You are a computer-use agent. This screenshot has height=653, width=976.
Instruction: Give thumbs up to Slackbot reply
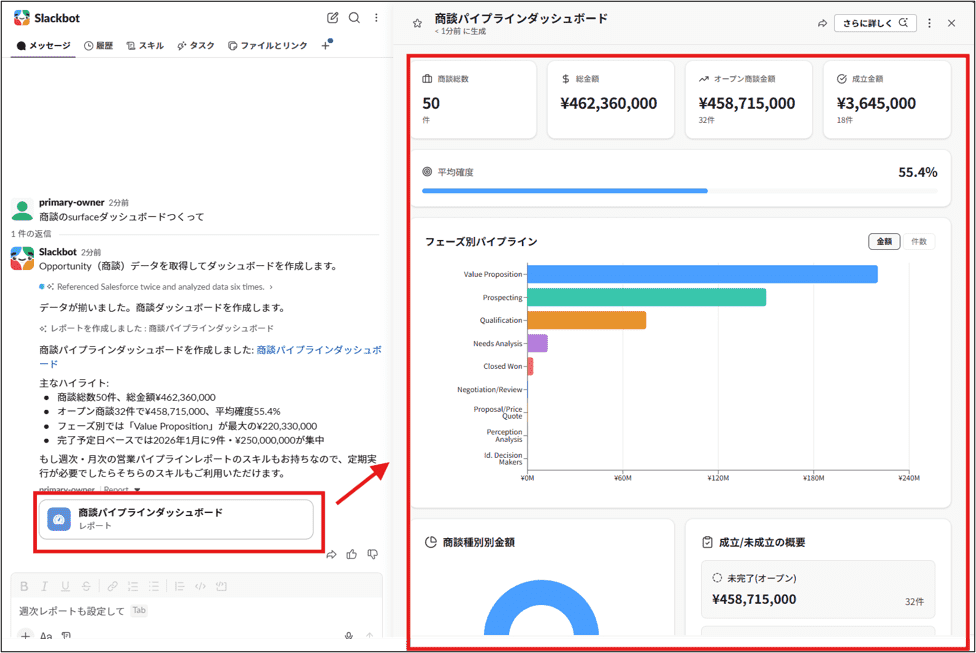pyautogui.click(x=352, y=554)
